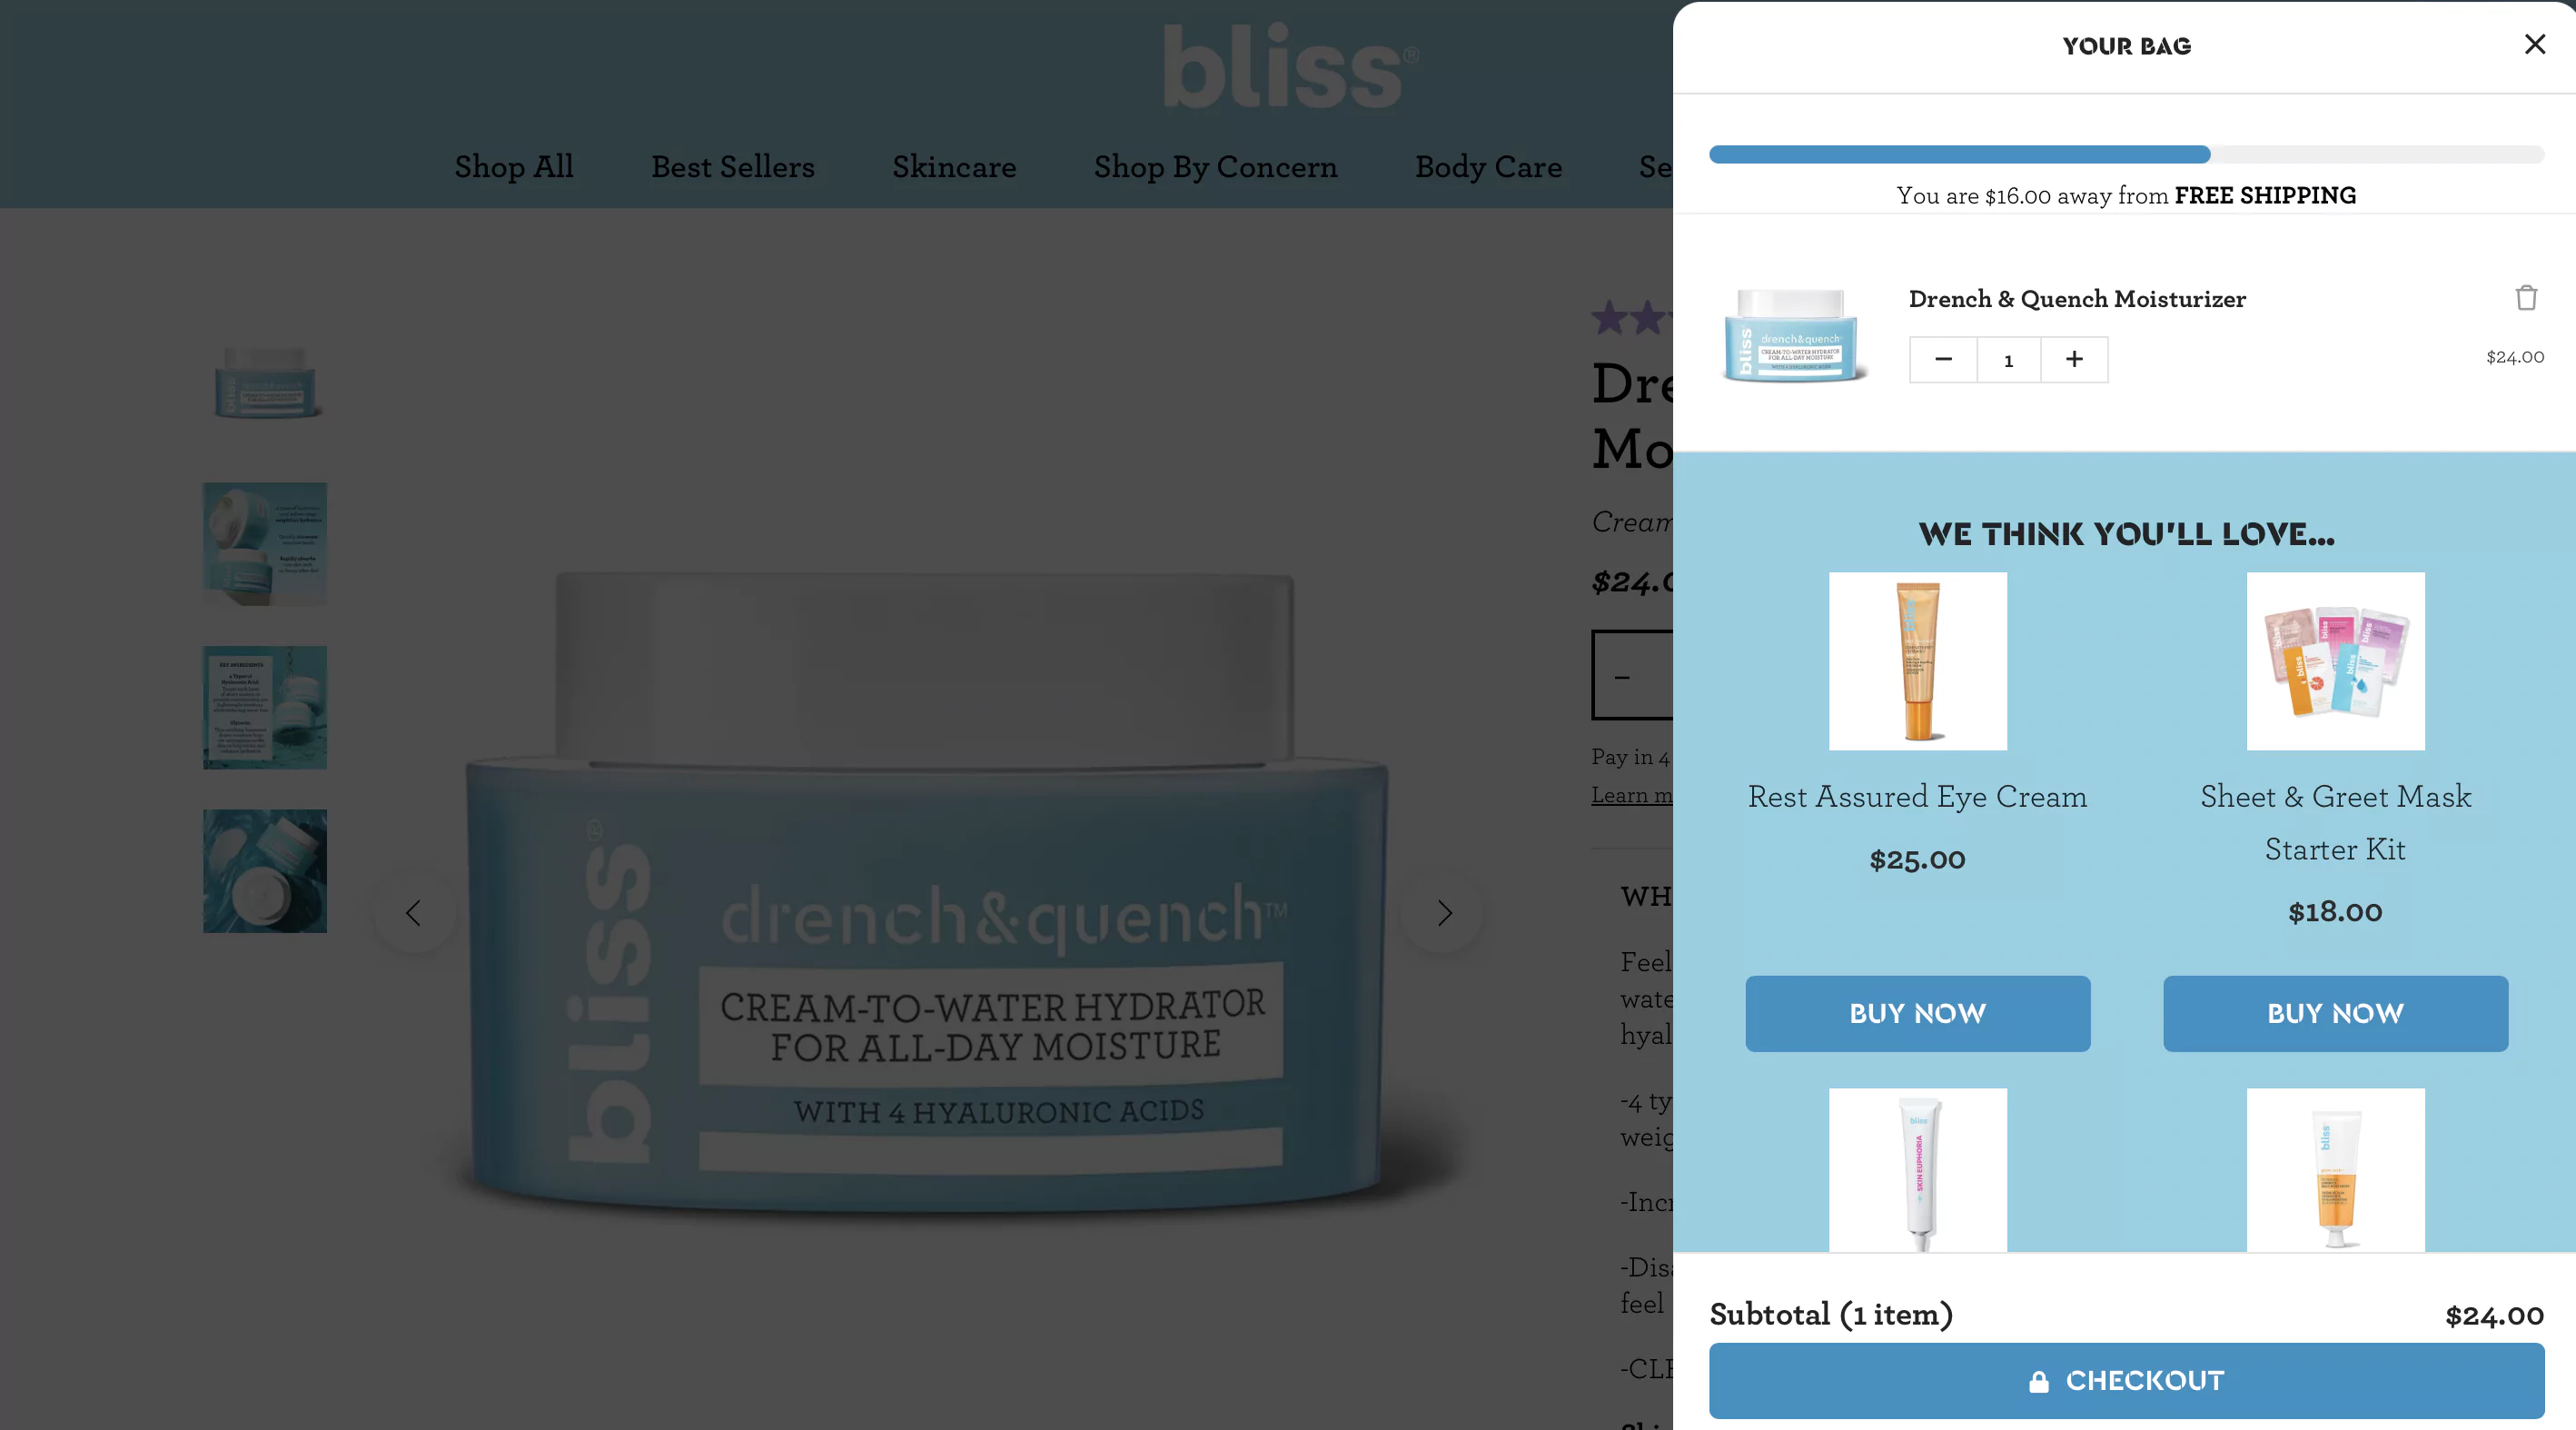The width and height of the screenshot is (2576, 1430).
Task: Click the Checkout button to proceed
Action: coord(2127,1381)
